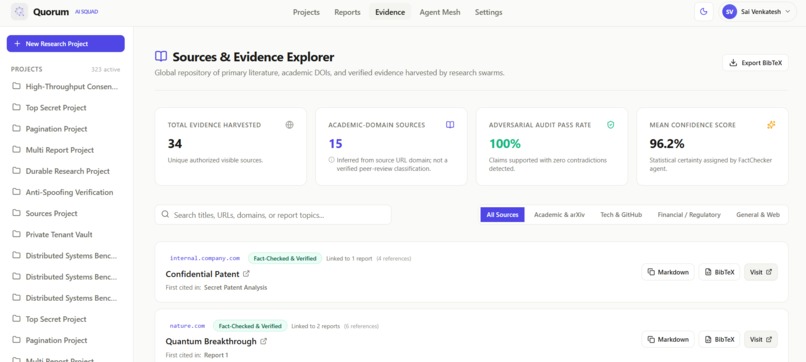This screenshot has width=806, height=362.
Task: Click info icon in Academic-Domain Sources note
Action: tap(332, 160)
